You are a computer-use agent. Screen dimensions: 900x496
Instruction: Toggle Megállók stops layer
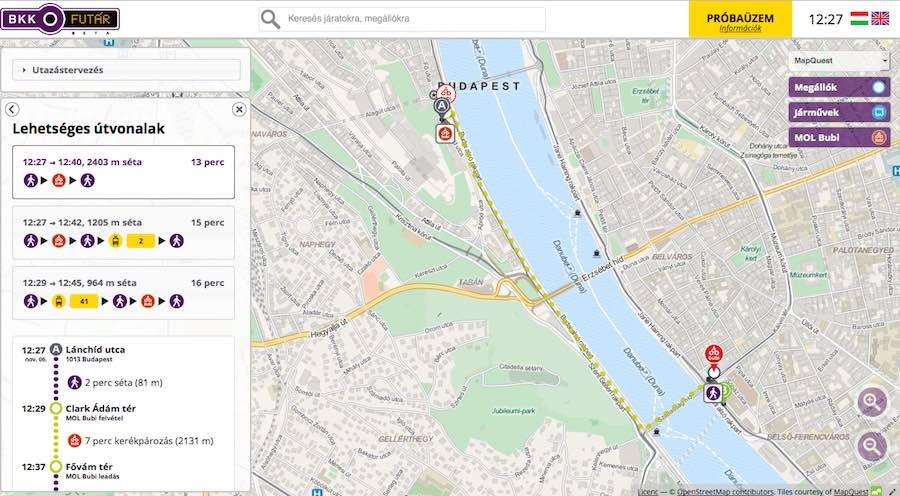838,87
